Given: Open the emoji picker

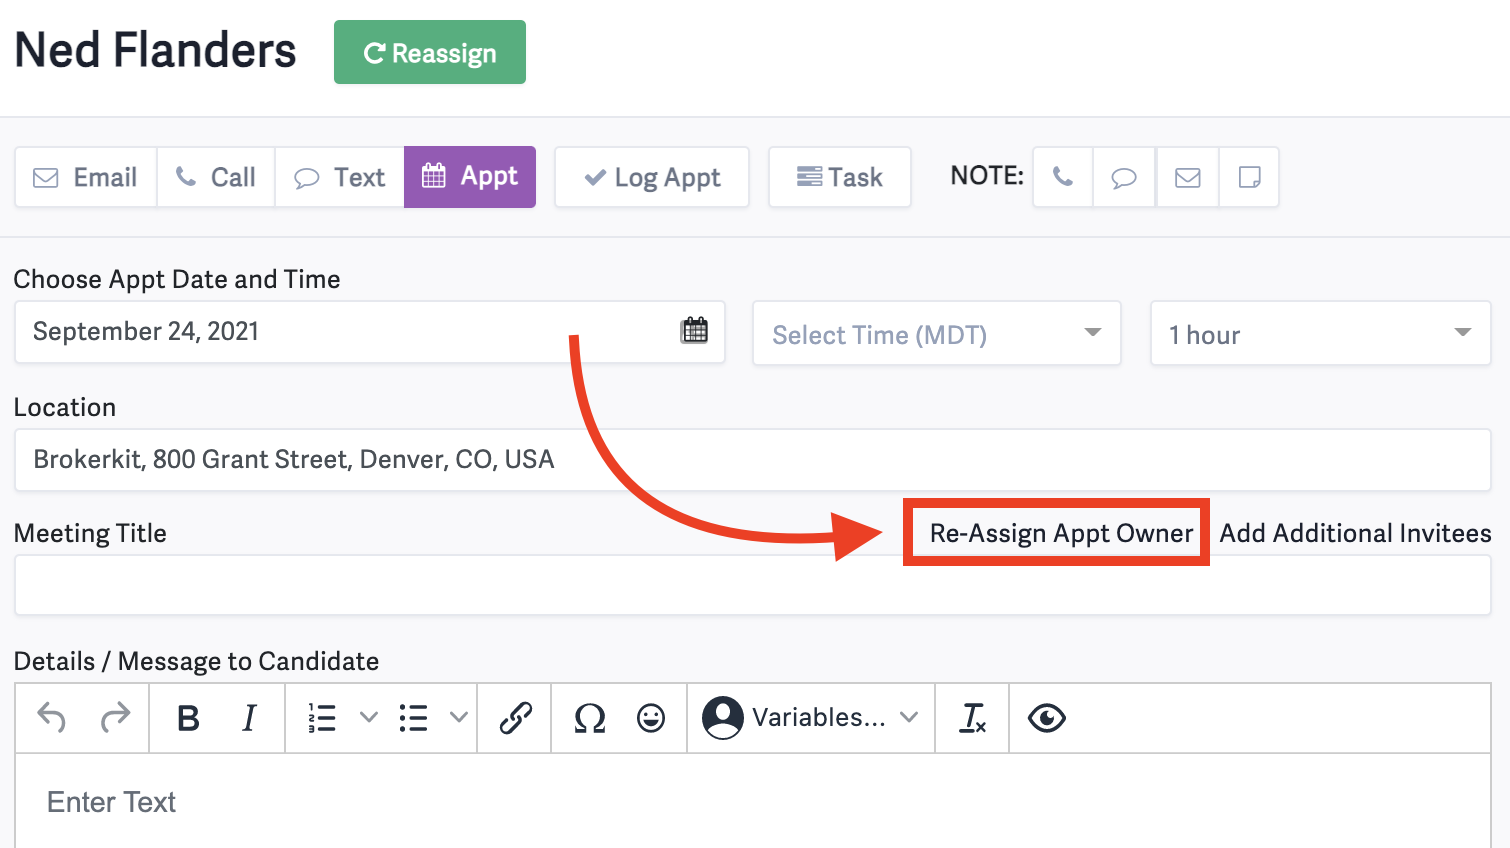Looking at the screenshot, I should tap(651, 718).
